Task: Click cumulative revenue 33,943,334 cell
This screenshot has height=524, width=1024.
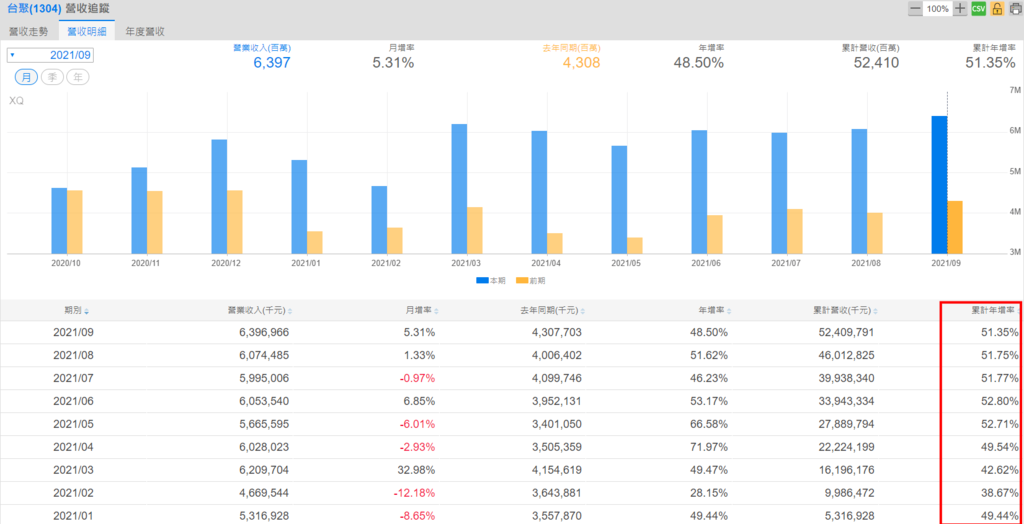Action: coord(846,401)
